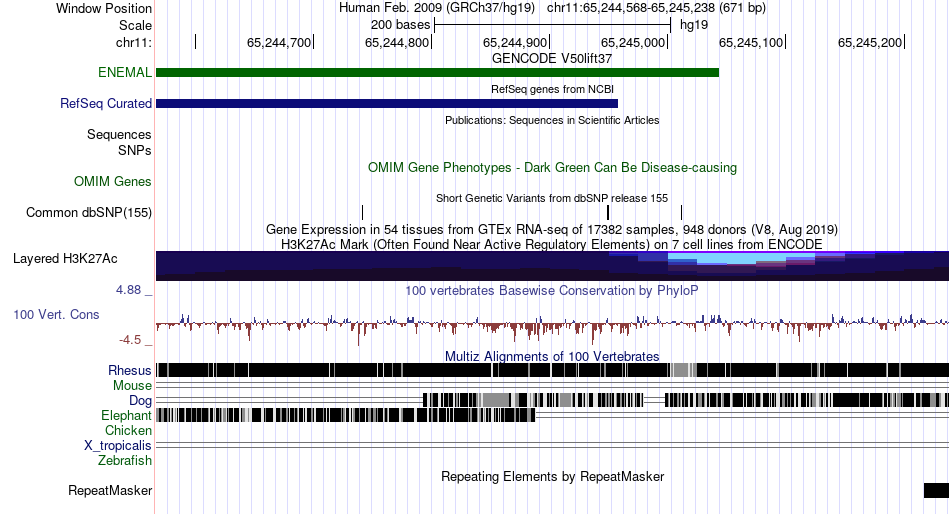
Task: Click the Sequences track label
Action: click(119, 135)
